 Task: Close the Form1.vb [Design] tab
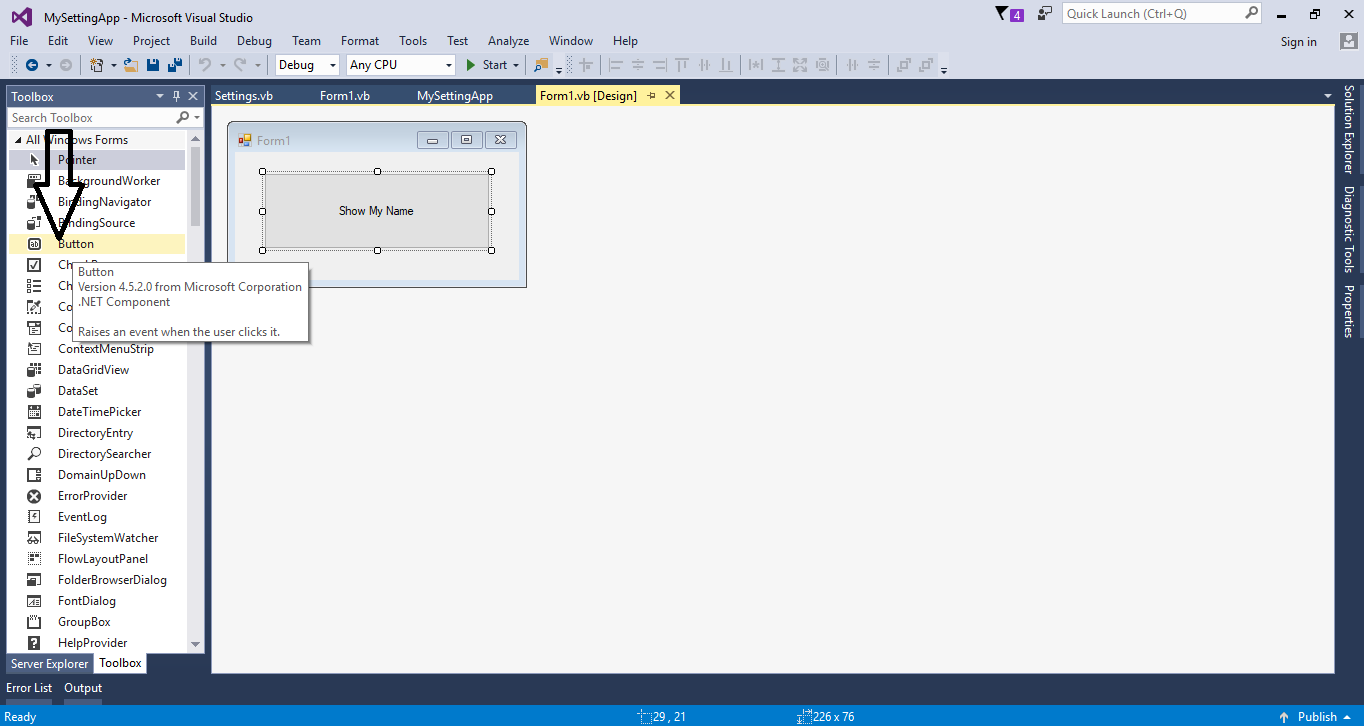[x=670, y=96]
